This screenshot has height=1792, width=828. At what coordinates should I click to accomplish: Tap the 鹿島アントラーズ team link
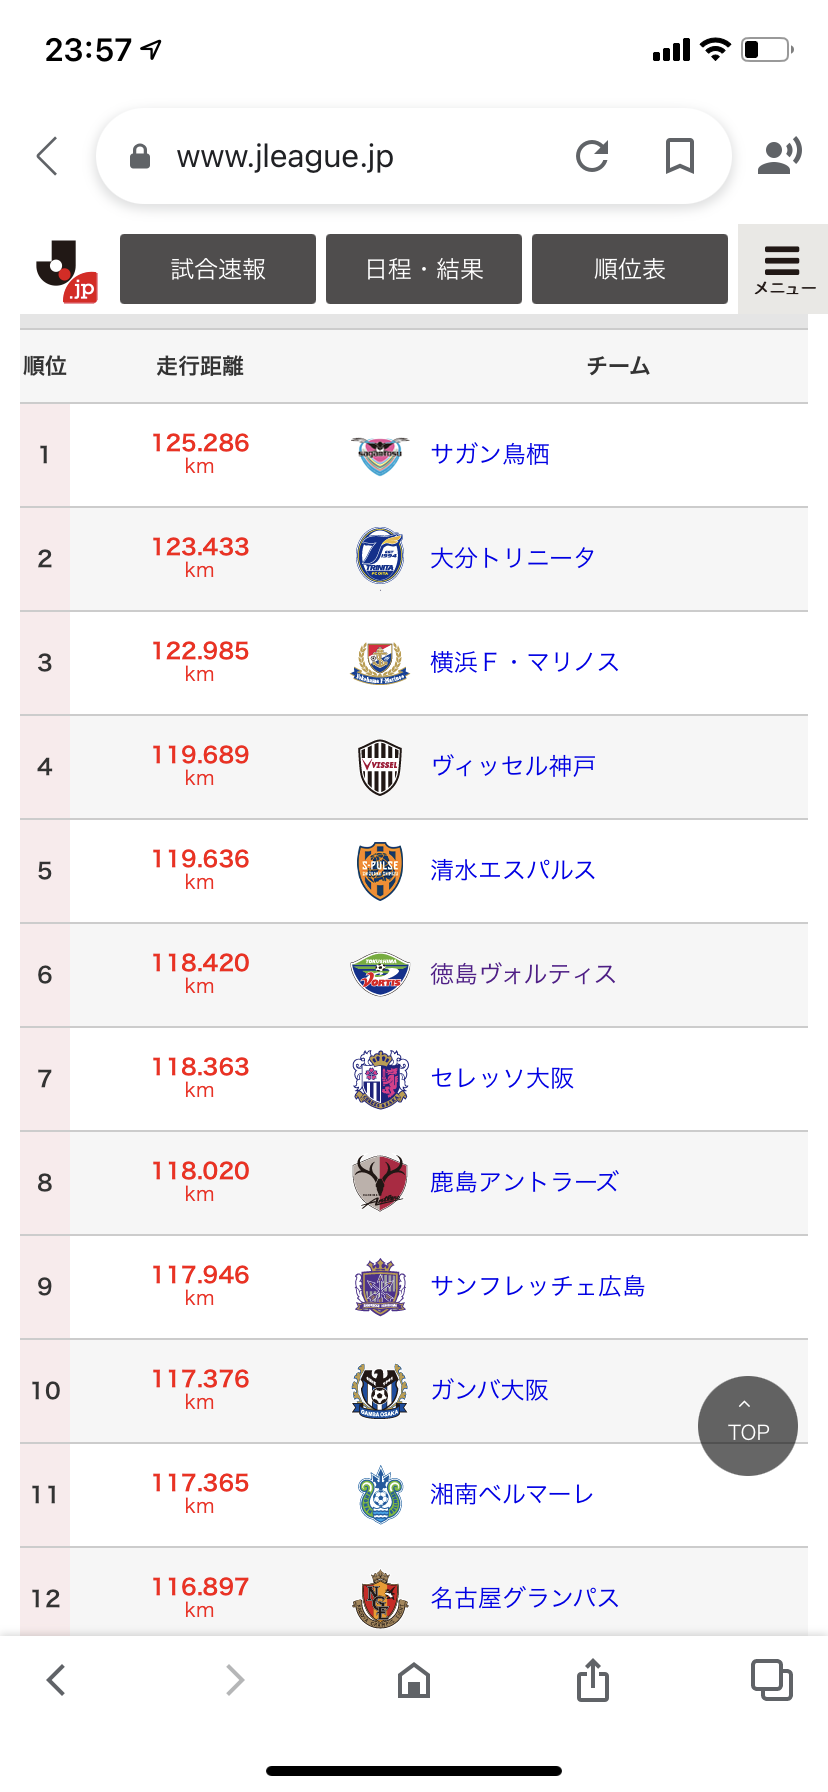(x=524, y=1182)
